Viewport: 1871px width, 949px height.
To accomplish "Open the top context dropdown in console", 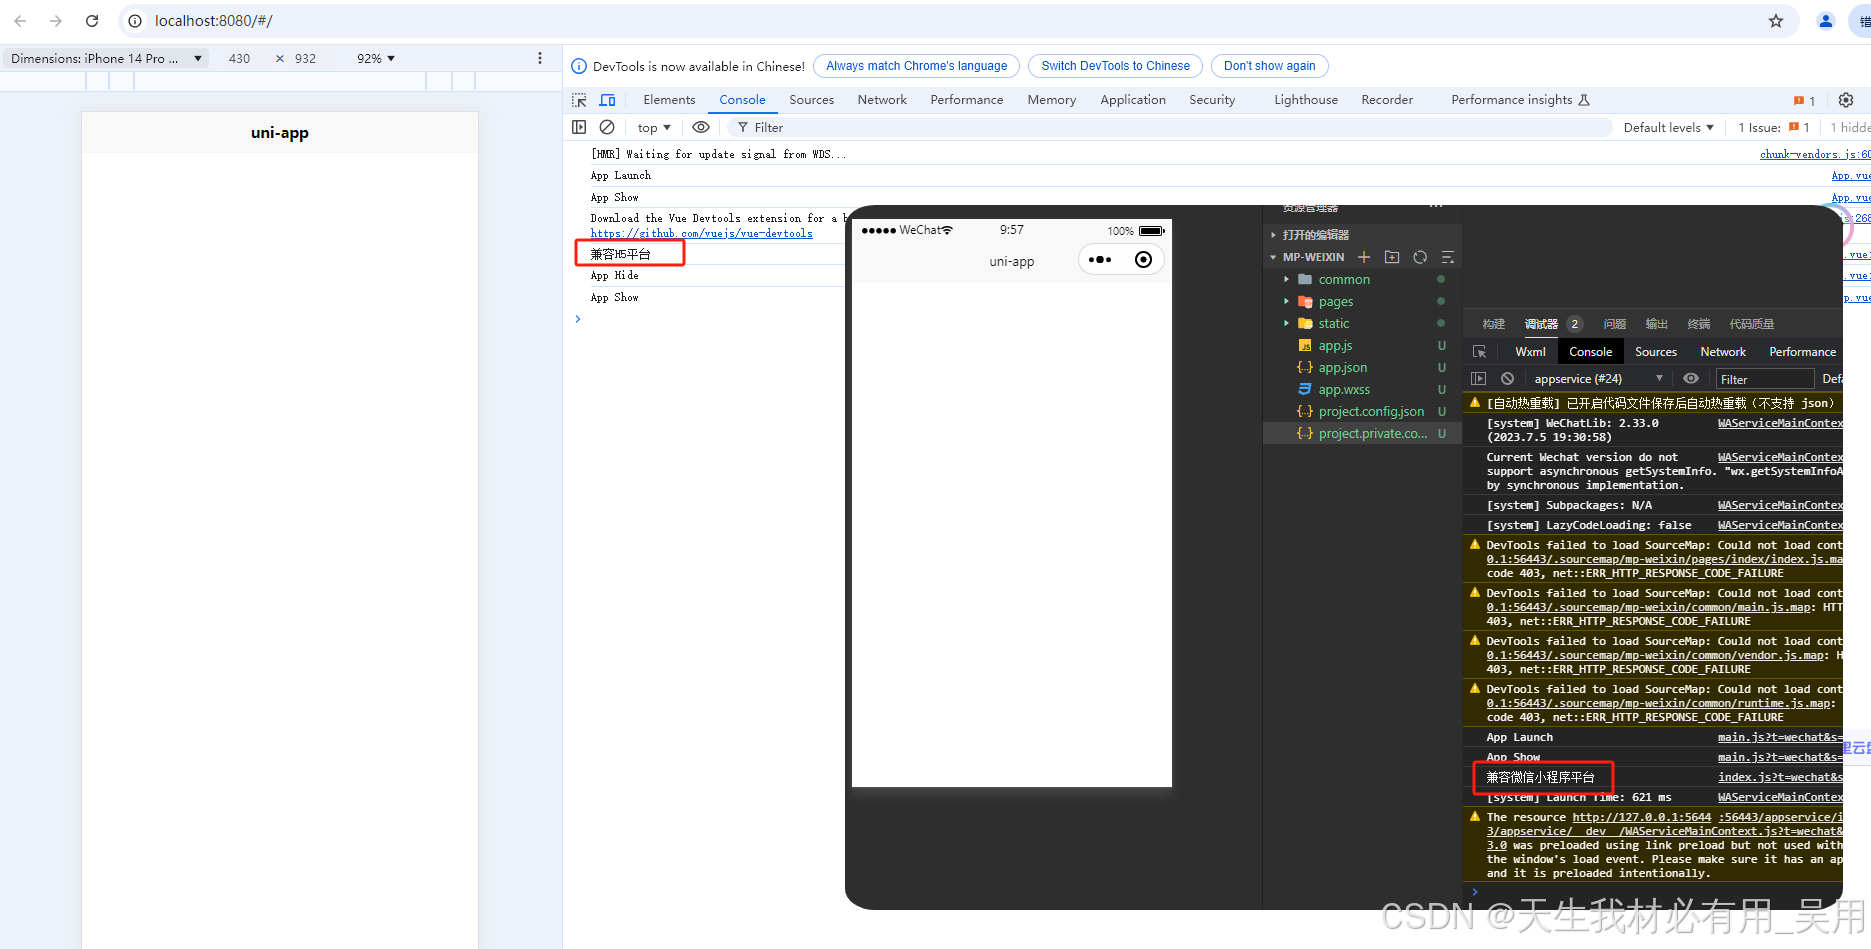I will (x=654, y=127).
